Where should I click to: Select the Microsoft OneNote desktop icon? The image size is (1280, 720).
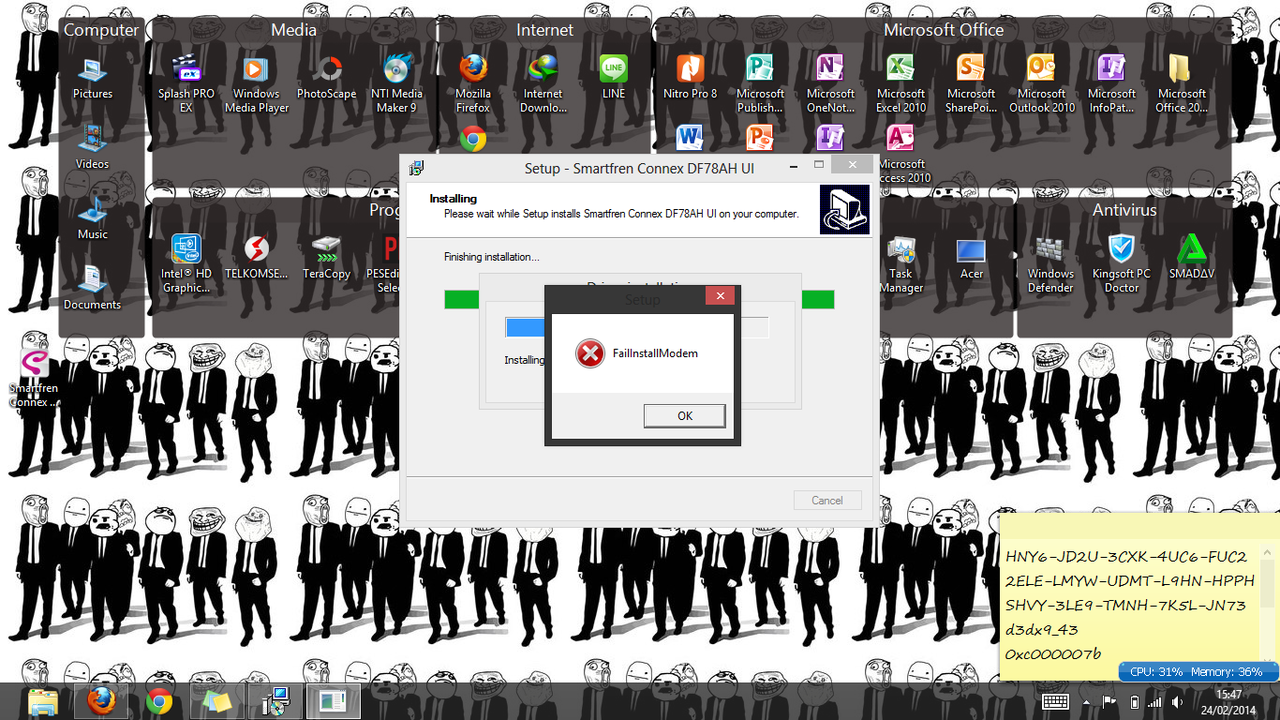[x=830, y=84]
